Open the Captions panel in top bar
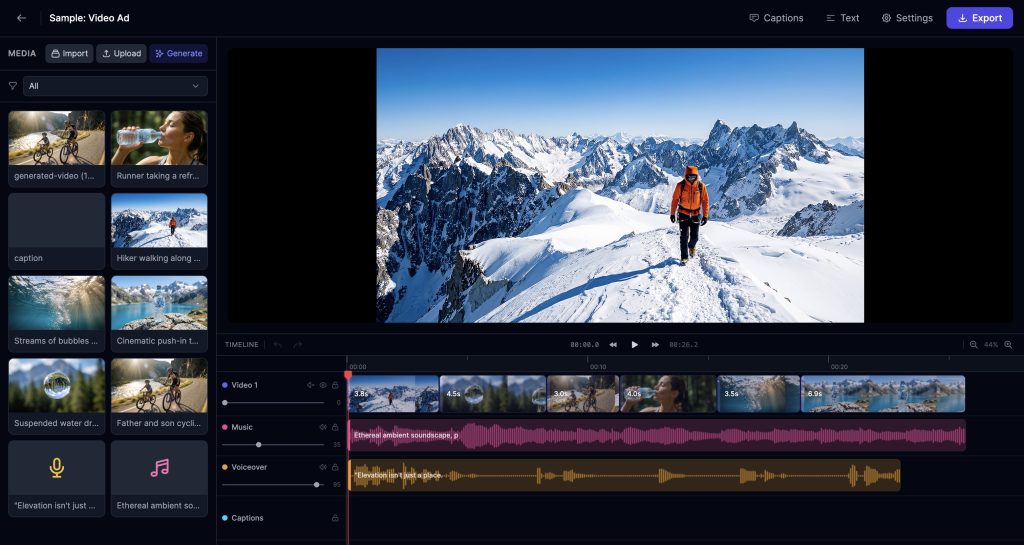 coord(776,18)
